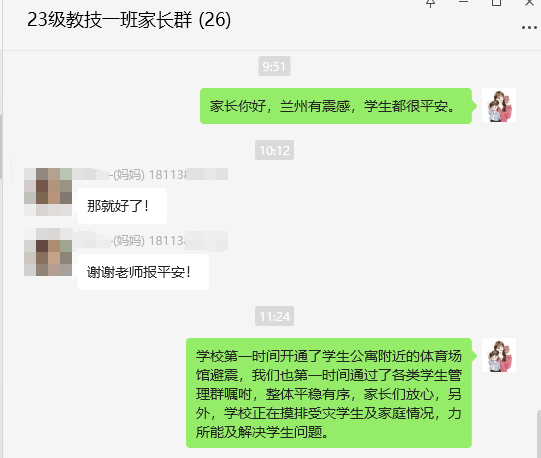Click the 9:51 timestamp label
Screen dimensions: 541x458
coord(274,66)
